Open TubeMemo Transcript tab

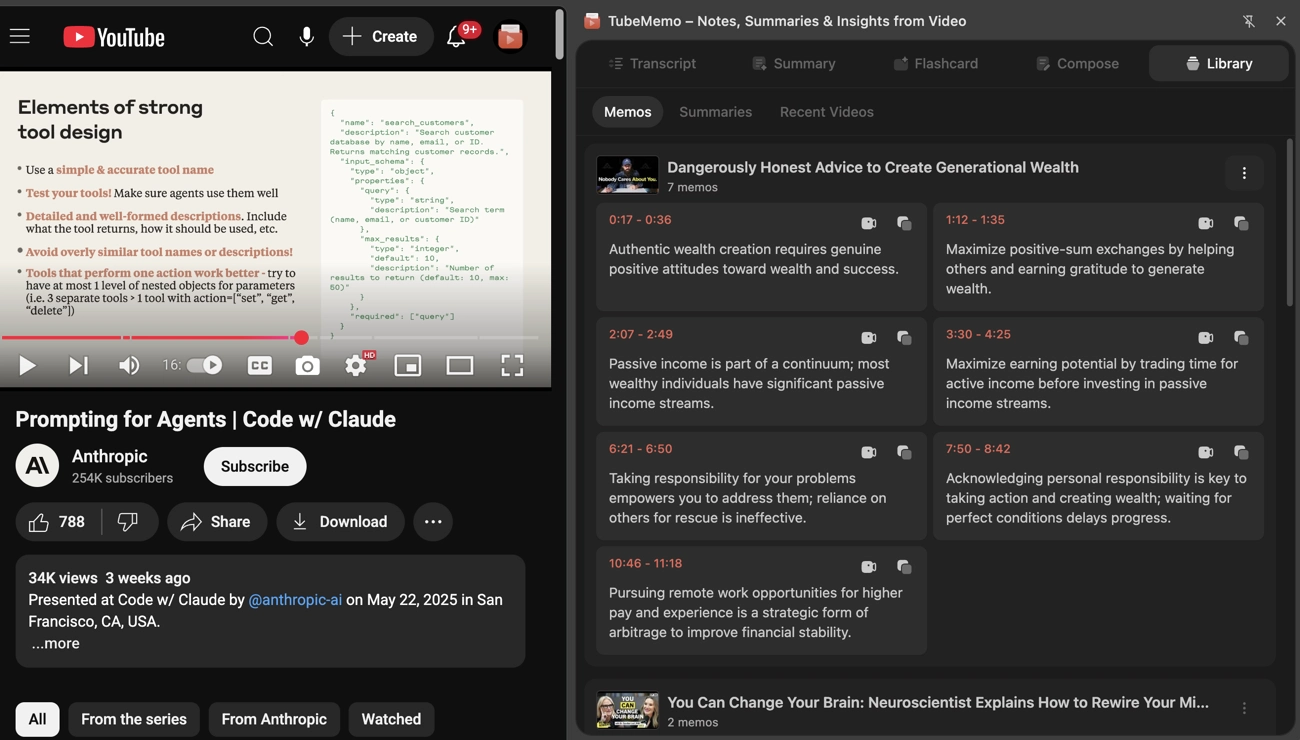coord(652,63)
